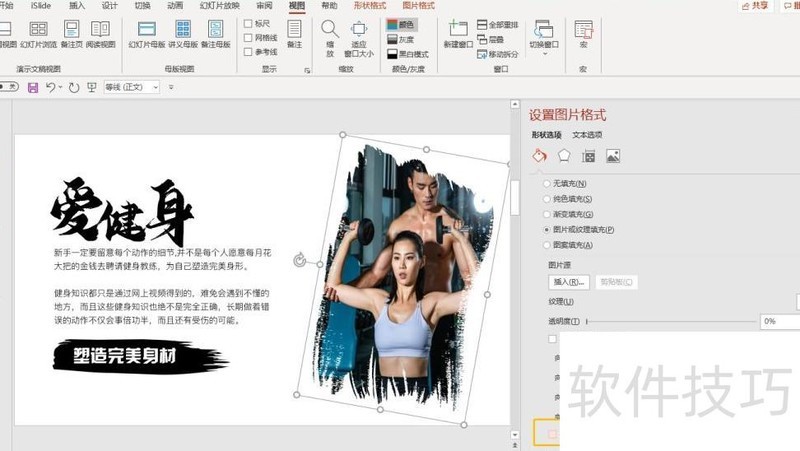This screenshot has width=800, height=451.
Task: Open Size & Properties tab in format pane
Action: pyautogui.click(x=588, y=156)
